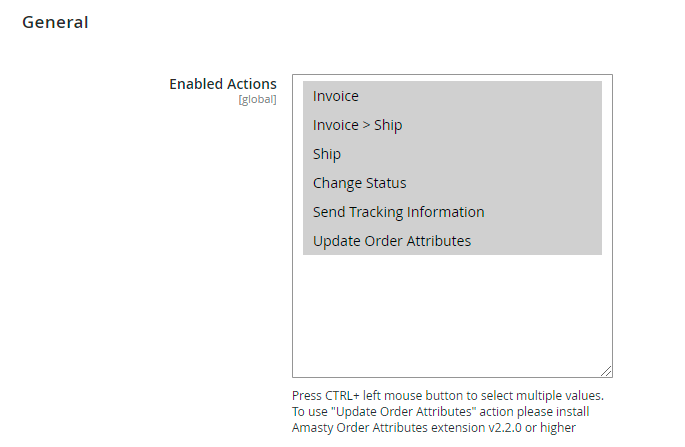The width and height of the screenshot is (685, 447).
Task: Click the Enabled Actions field label
Action: point(222,84)
